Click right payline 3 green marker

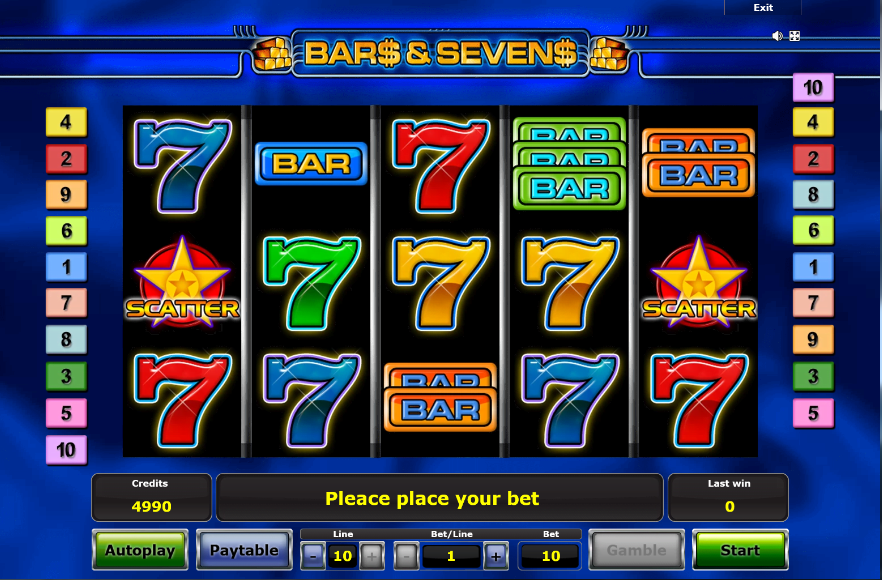pos(813,376)
